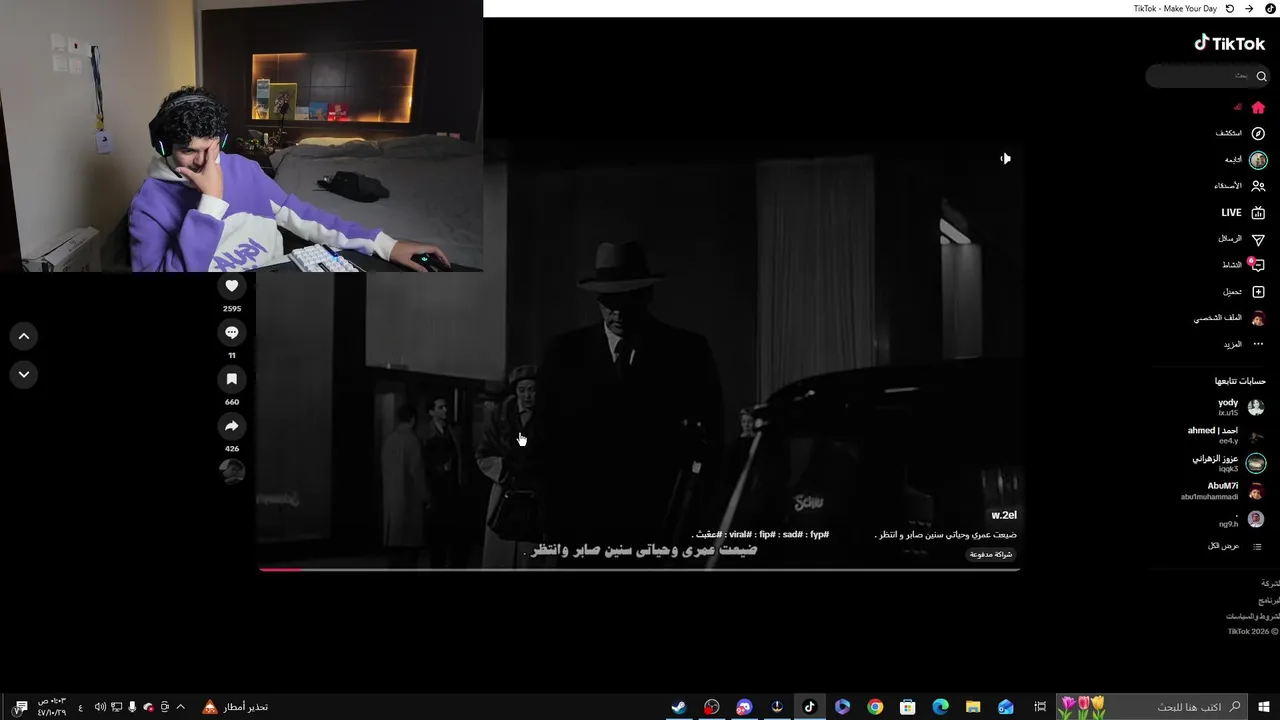
Task: Open the الملف الشخصي (Profile) item
Action: coord(1230,318)
